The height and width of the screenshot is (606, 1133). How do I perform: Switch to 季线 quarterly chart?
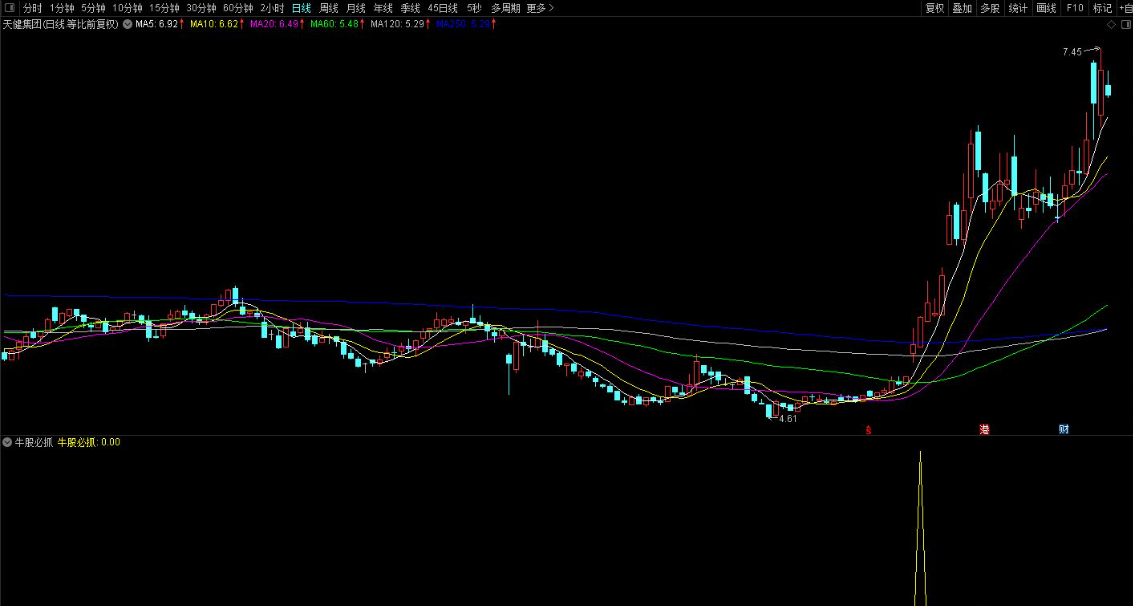(410, 8)
